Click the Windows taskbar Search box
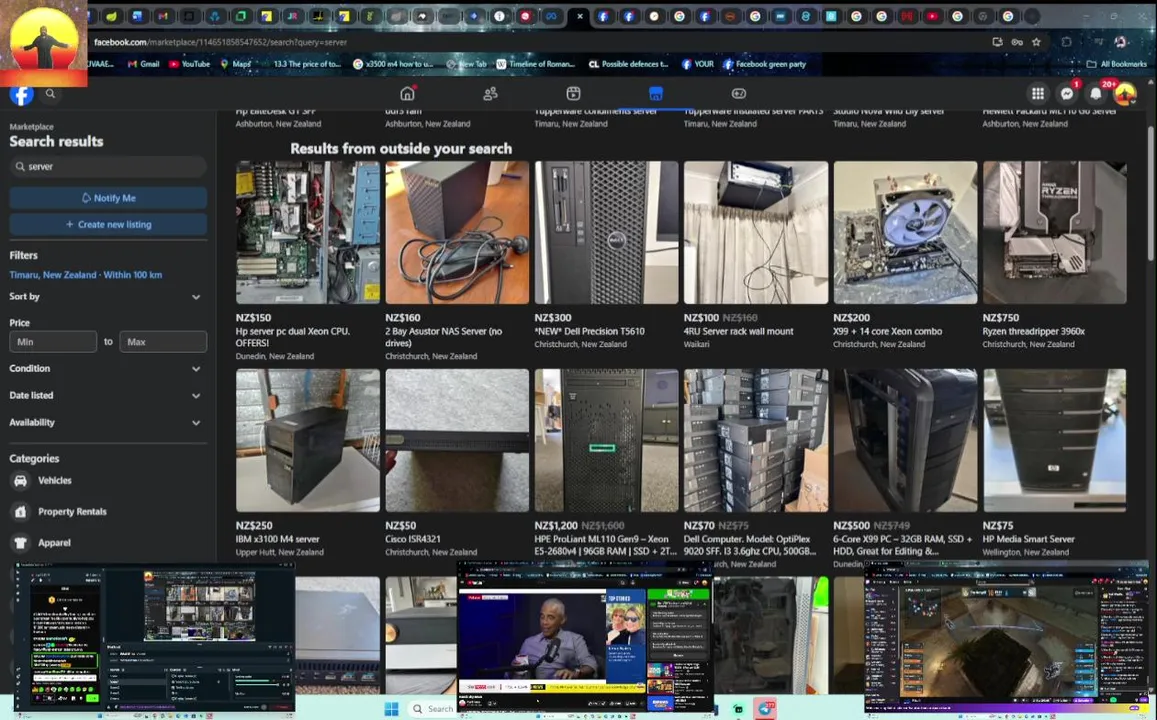This screenshot has height=720, width=1157. point(432,709)
